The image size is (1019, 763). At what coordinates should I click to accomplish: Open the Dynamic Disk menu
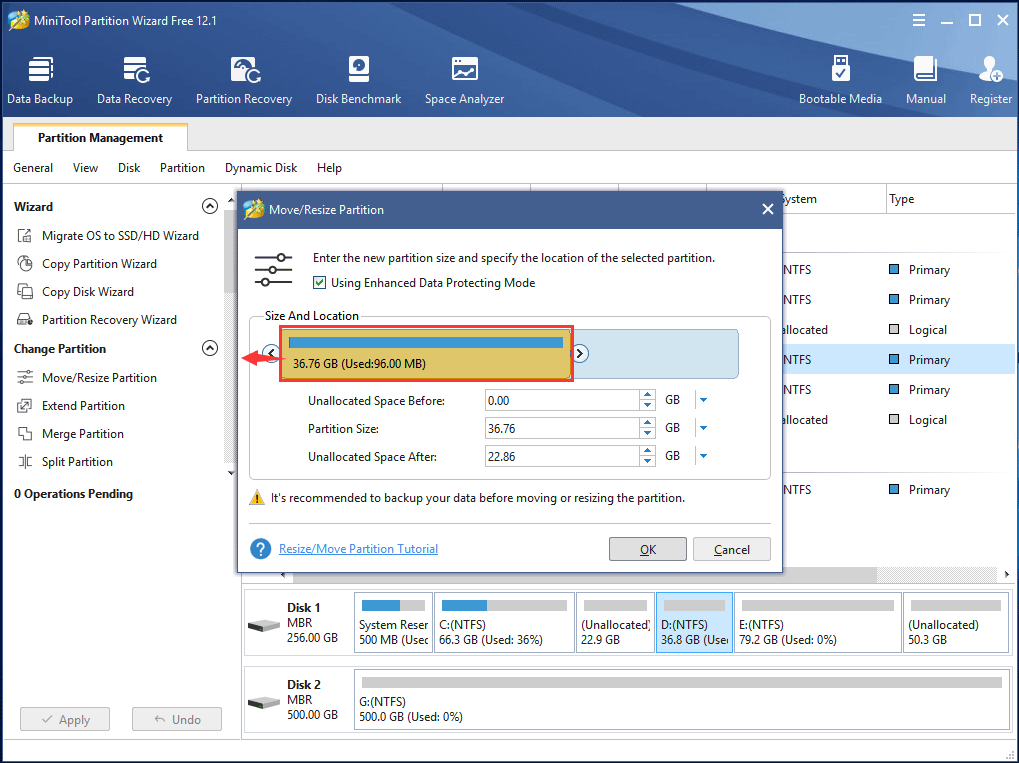(261, 168)
